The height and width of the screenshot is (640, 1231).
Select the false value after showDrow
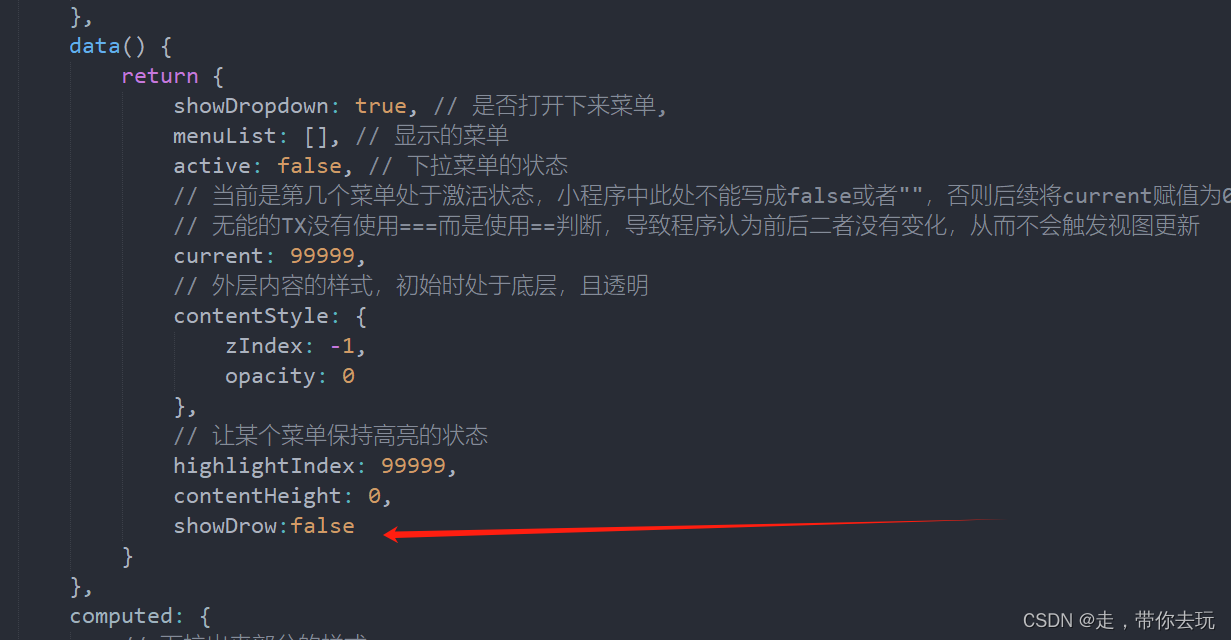point(322,526)
